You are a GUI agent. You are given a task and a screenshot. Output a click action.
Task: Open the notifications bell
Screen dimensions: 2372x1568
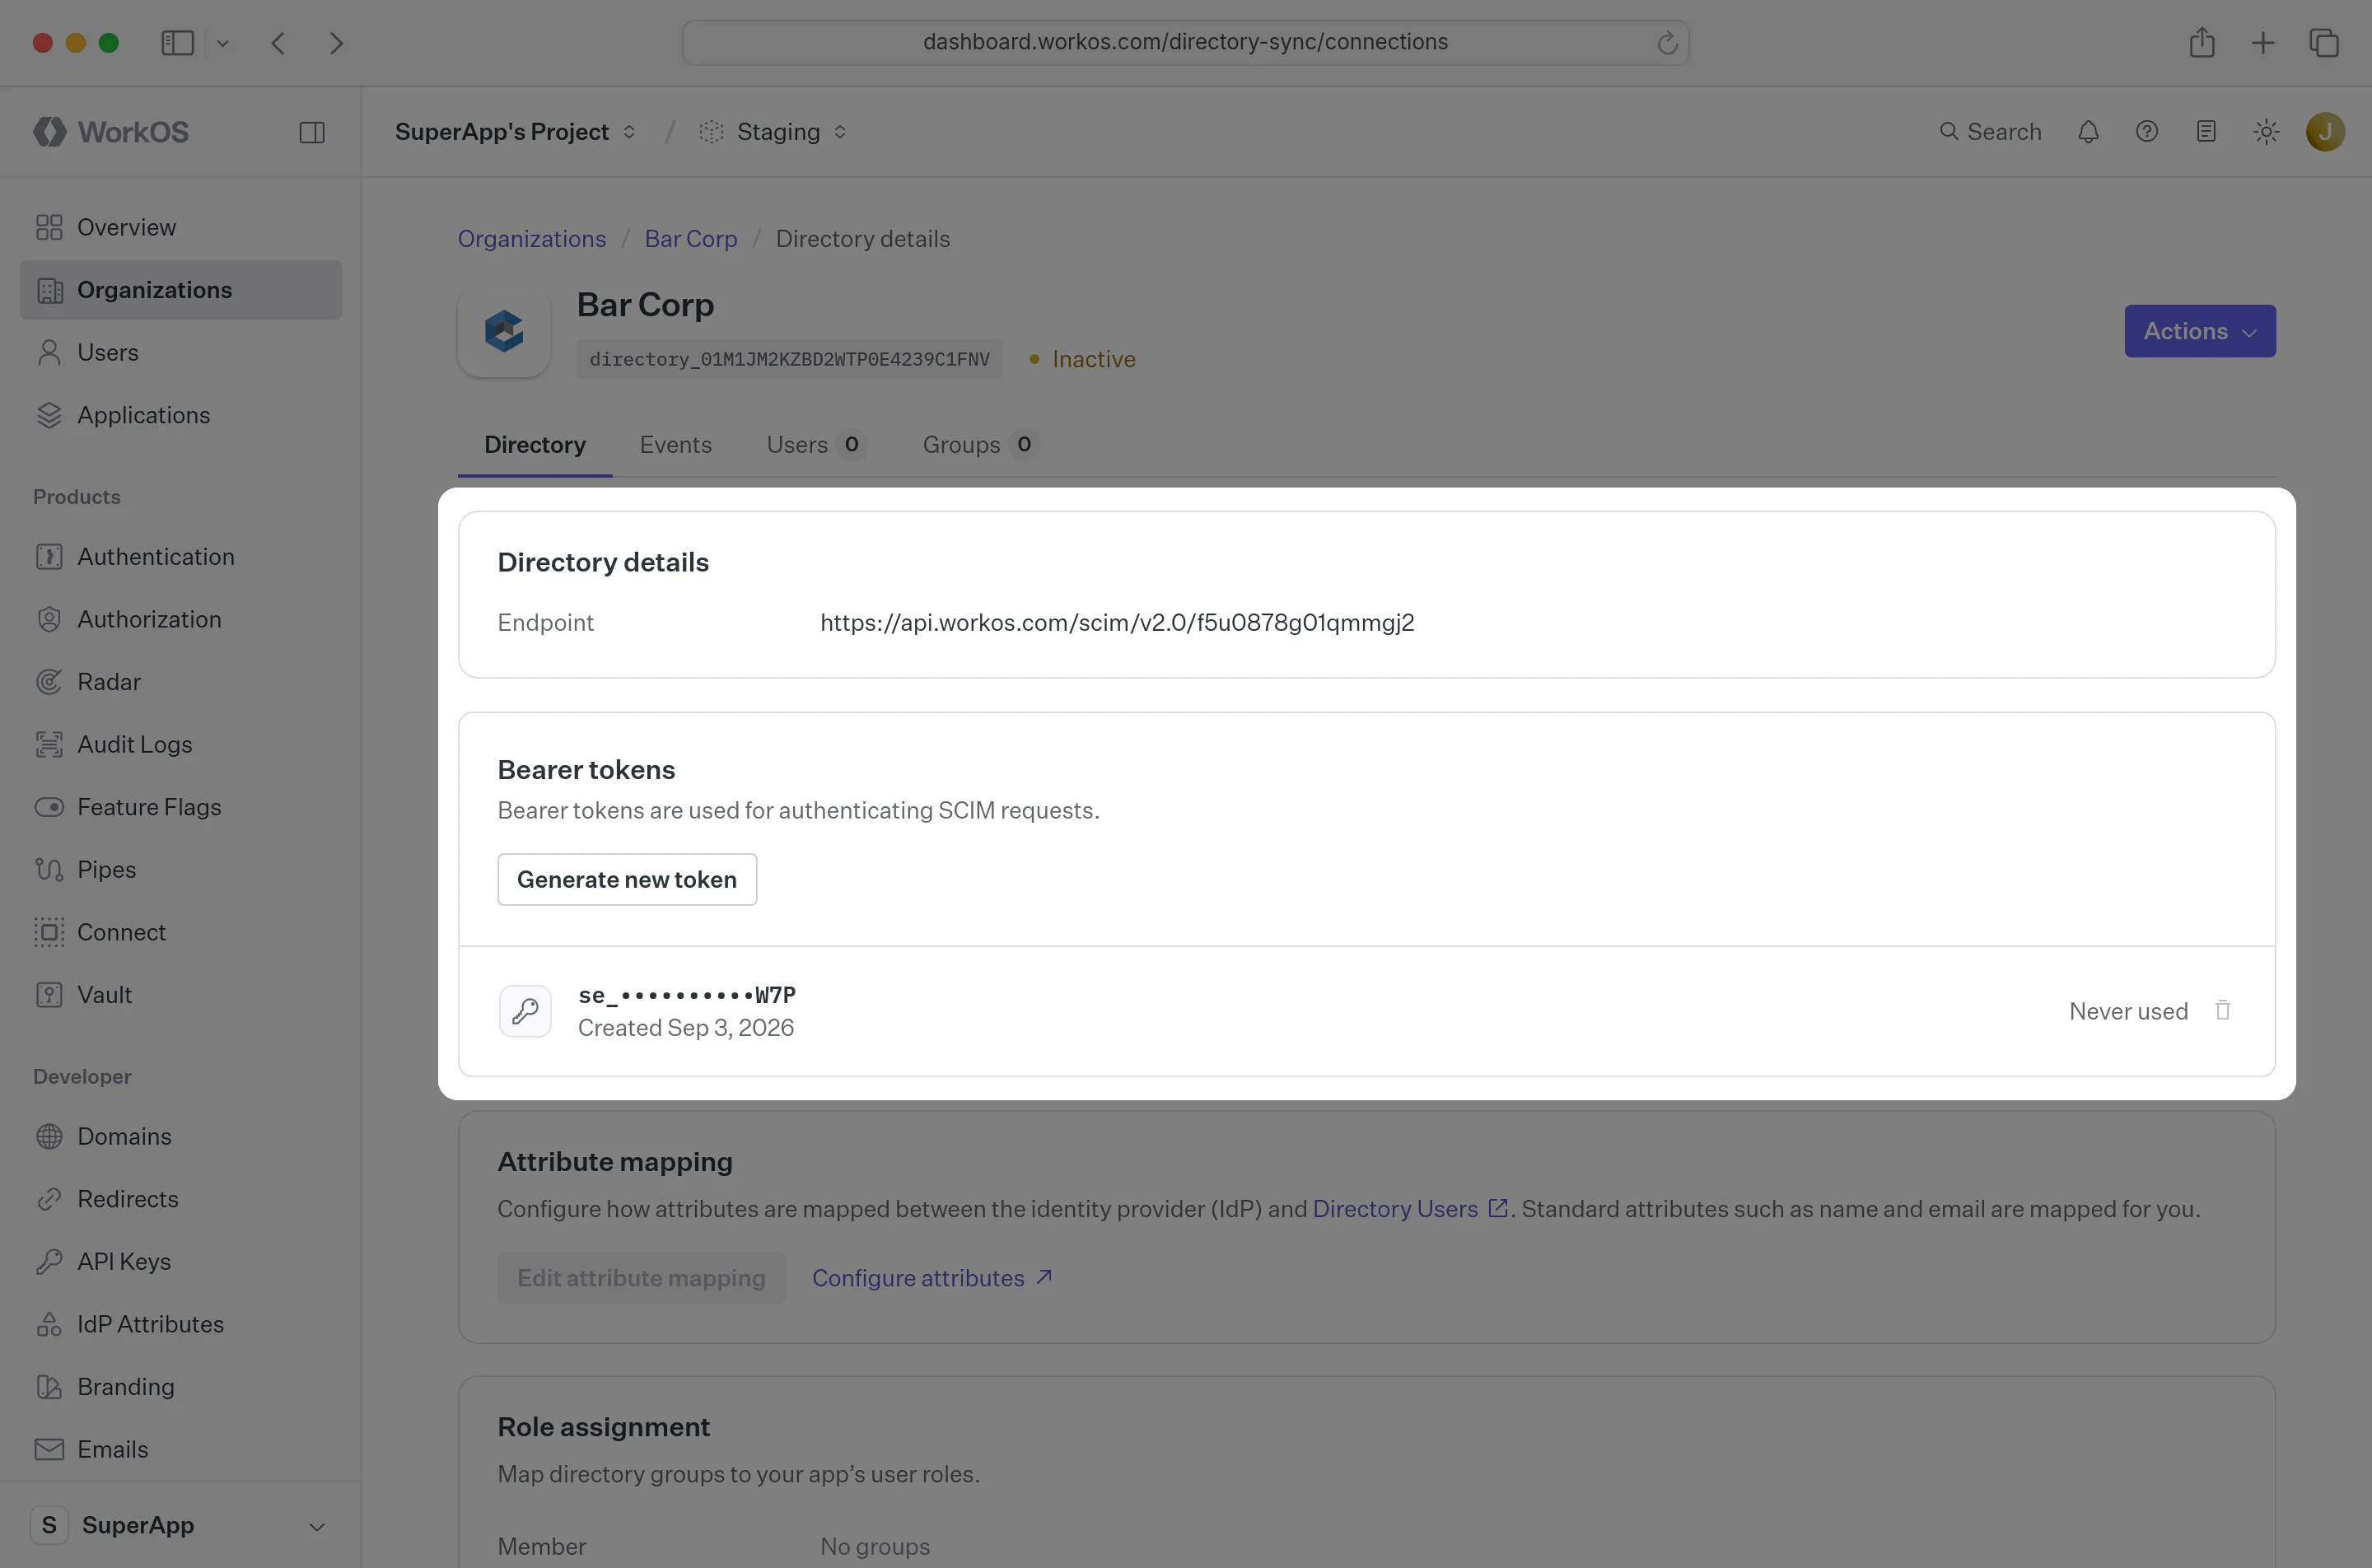pyautogui.click(x=2088, y=132)
